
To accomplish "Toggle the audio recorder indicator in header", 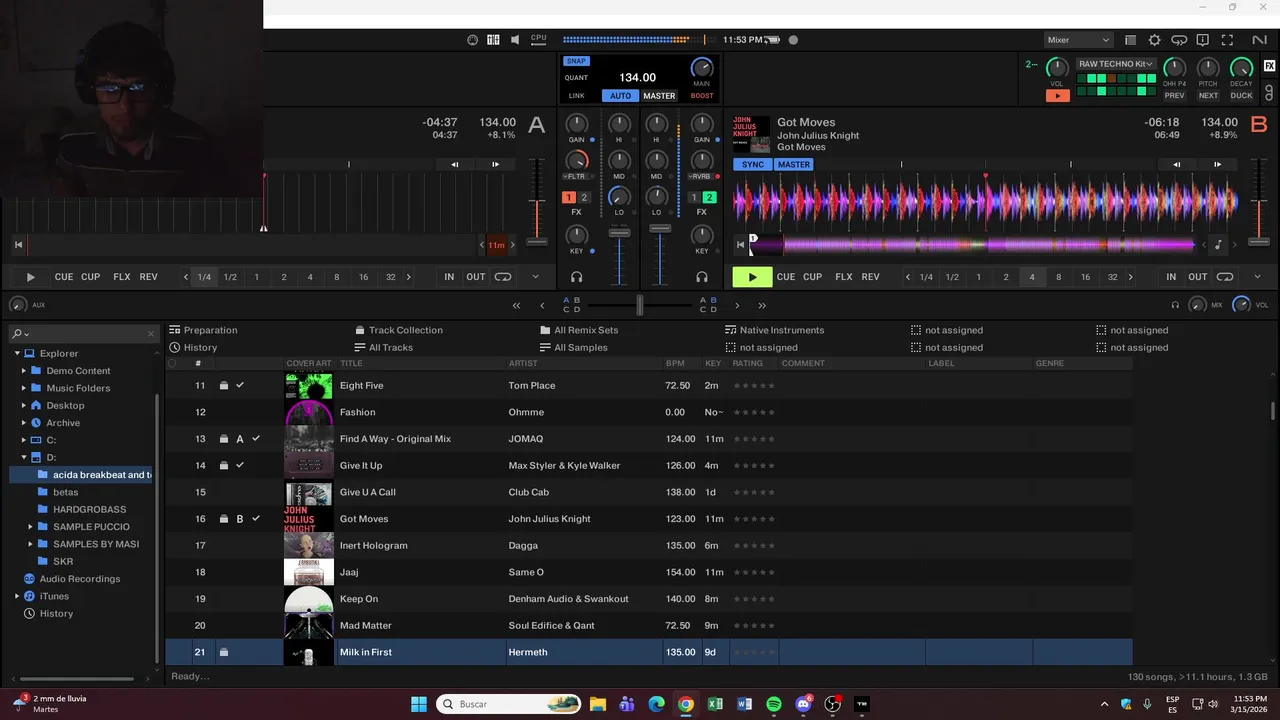I will tap(793, 40).
